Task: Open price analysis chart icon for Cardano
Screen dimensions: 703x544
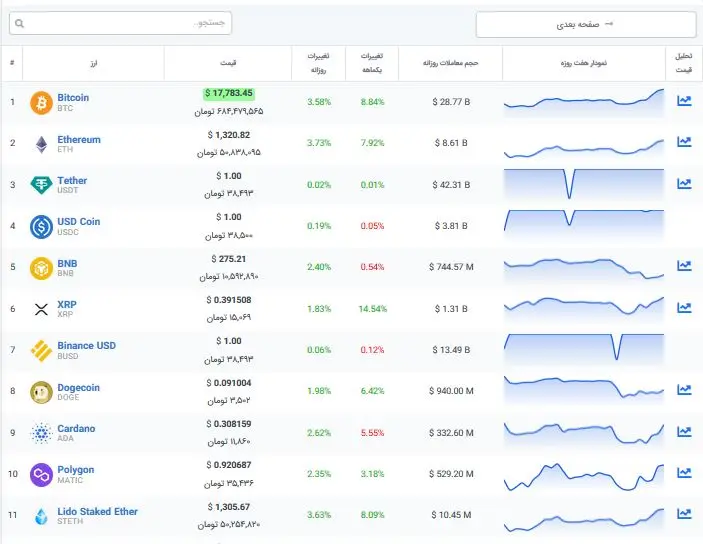Action: [684, 432]
